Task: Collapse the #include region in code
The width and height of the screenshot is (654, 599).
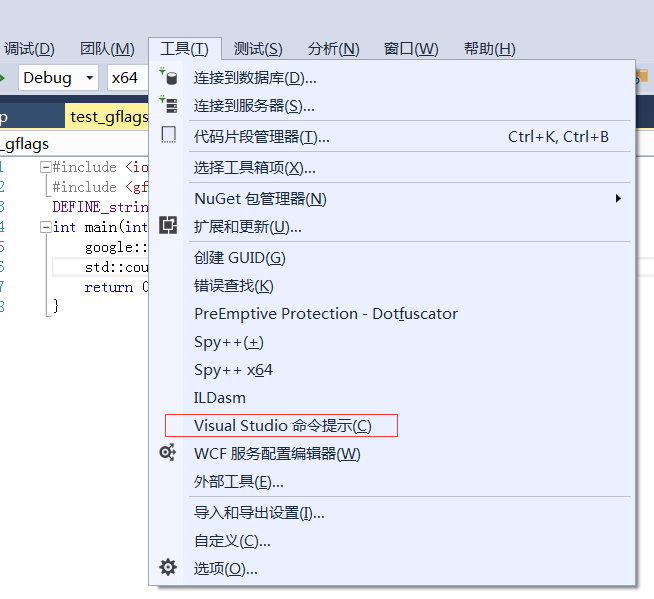Action: 45,167
